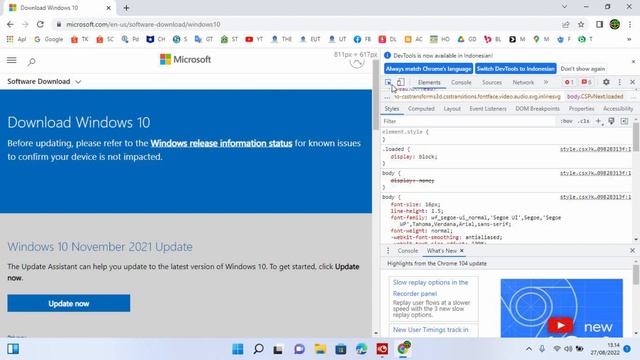Image resolution: width=640 pixels, height=360 pixels.
Task: Open the Properties tab
Action: pyautogui.click(x=581, y=109)
